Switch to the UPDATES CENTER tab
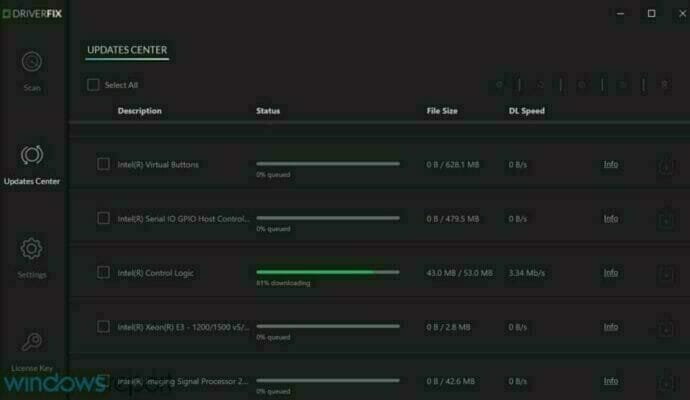This screenshot has height=400, width=690. coord(127,50)
